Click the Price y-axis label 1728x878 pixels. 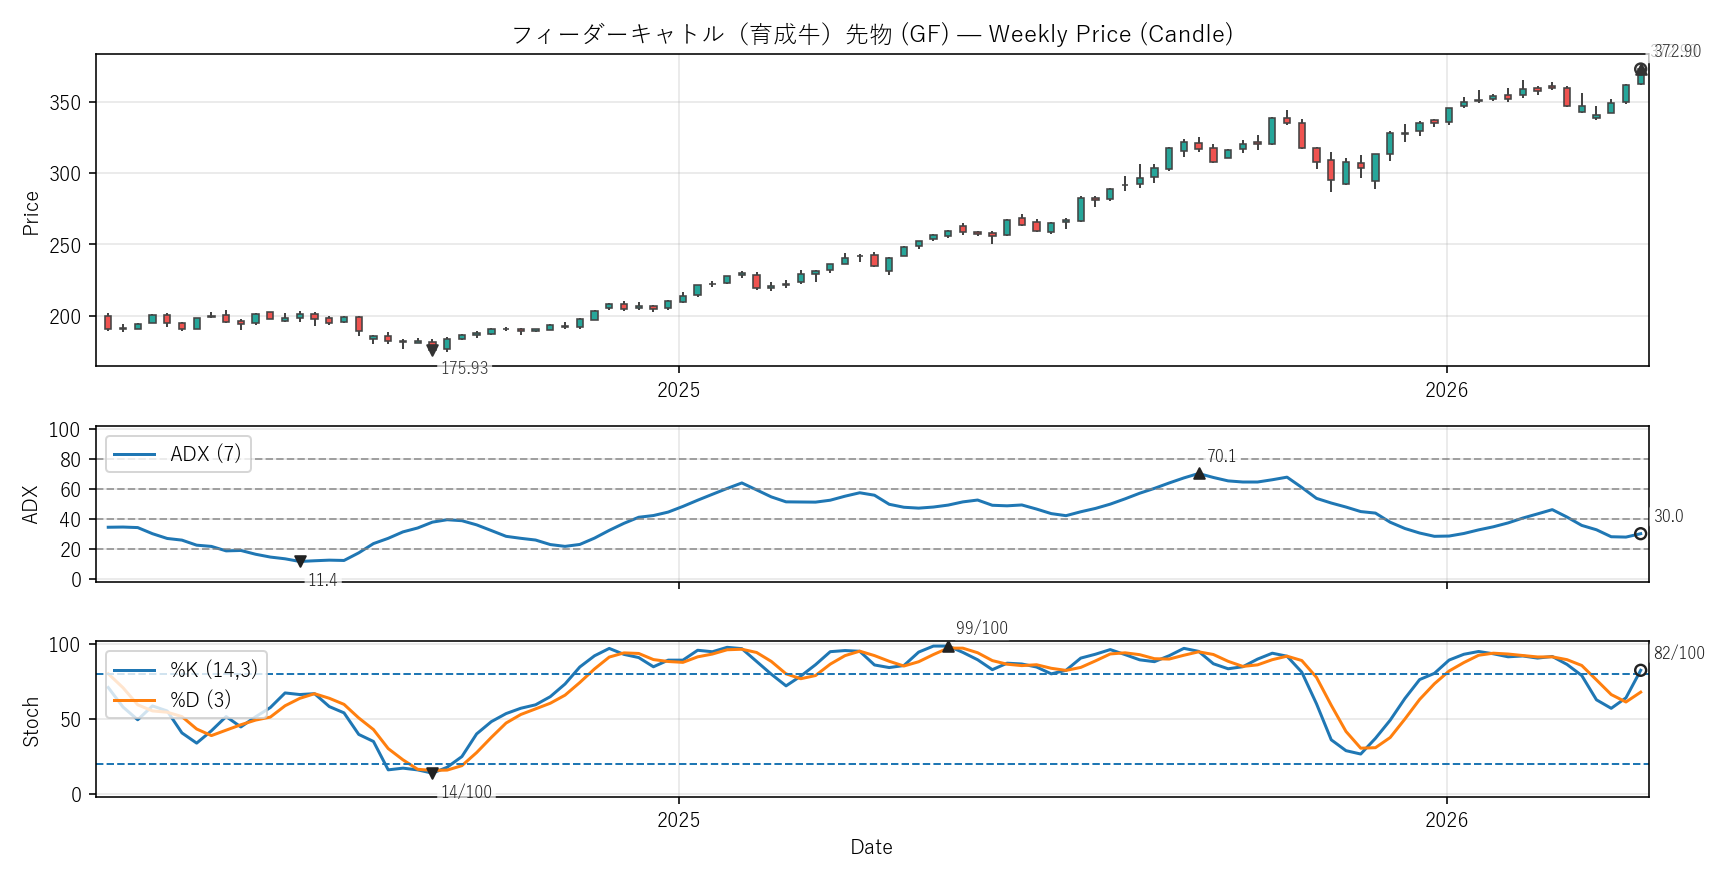click(x=31, y=213)
